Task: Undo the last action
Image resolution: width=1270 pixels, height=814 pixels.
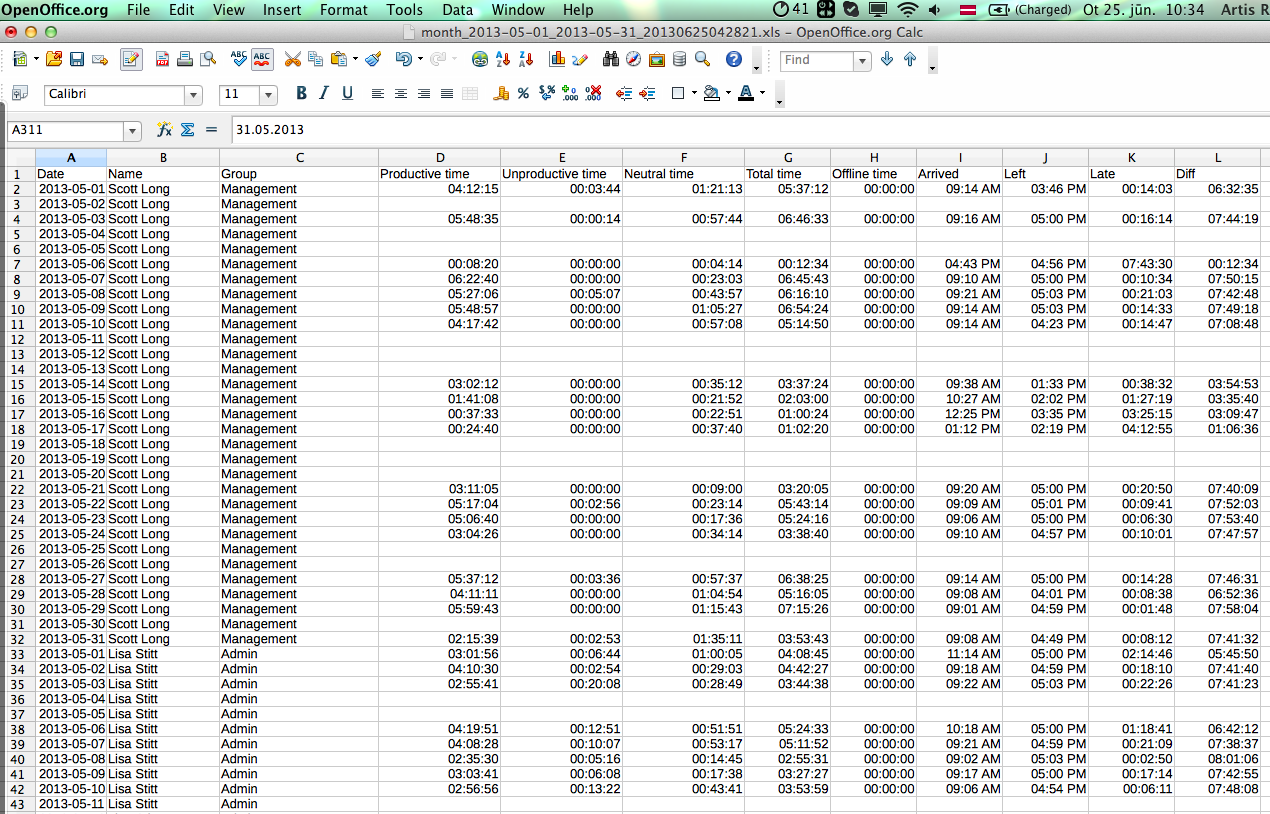Action: [x=402, y=60]
